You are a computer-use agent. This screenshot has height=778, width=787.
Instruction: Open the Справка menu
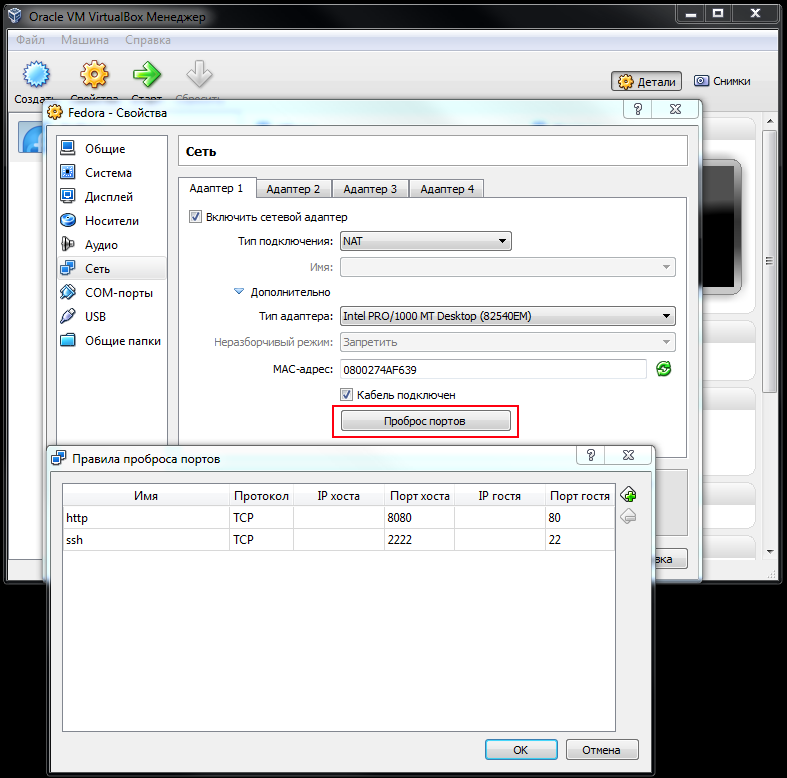[148, 40]
